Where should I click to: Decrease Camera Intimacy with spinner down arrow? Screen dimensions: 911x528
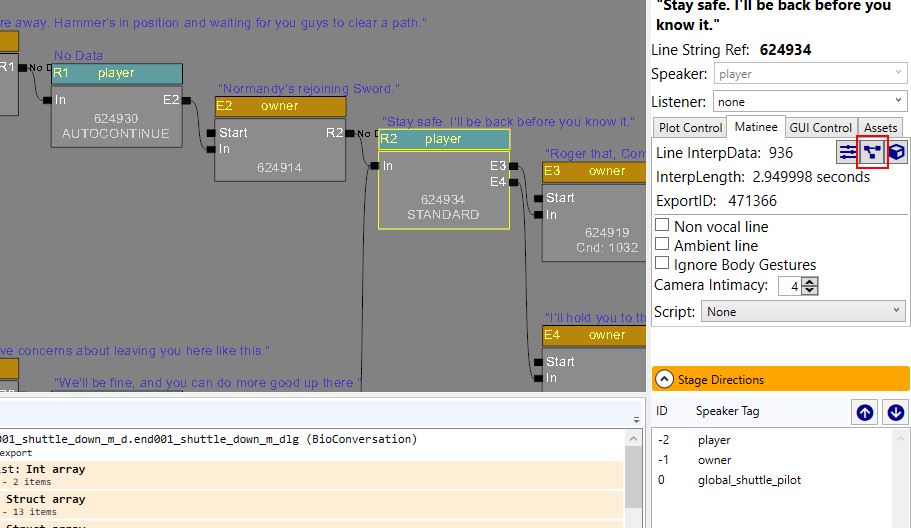[x=810, y=290]
